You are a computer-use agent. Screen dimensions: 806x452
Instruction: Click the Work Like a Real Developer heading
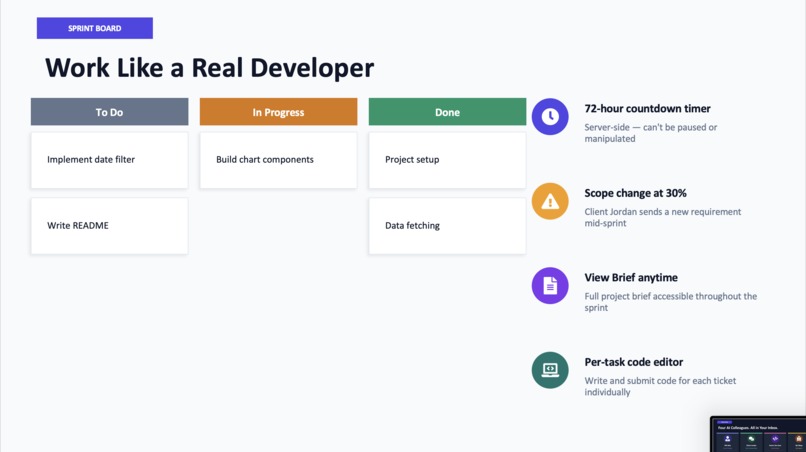pos(210,68)
